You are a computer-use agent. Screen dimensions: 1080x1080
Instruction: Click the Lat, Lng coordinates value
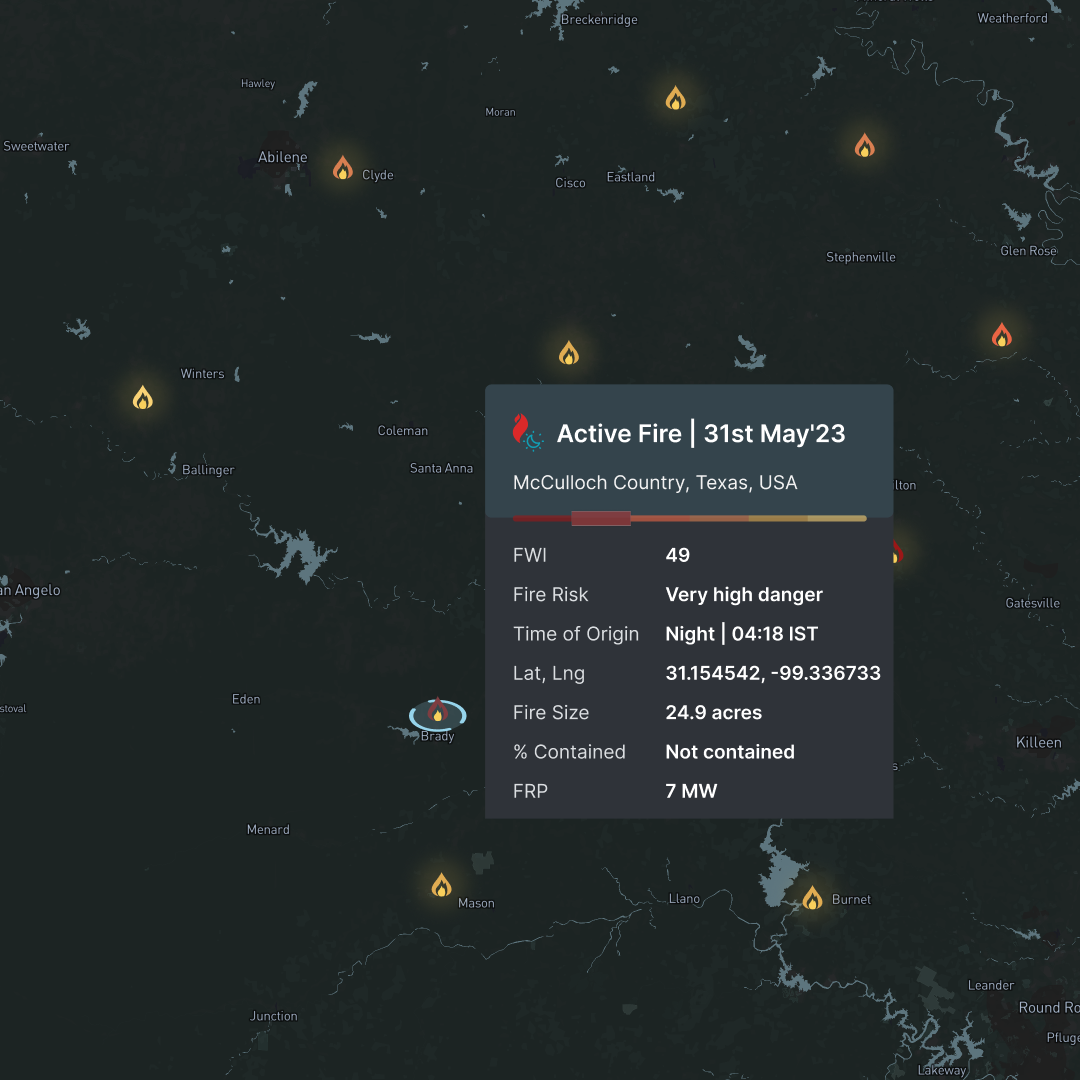click(x=772, y=673)
